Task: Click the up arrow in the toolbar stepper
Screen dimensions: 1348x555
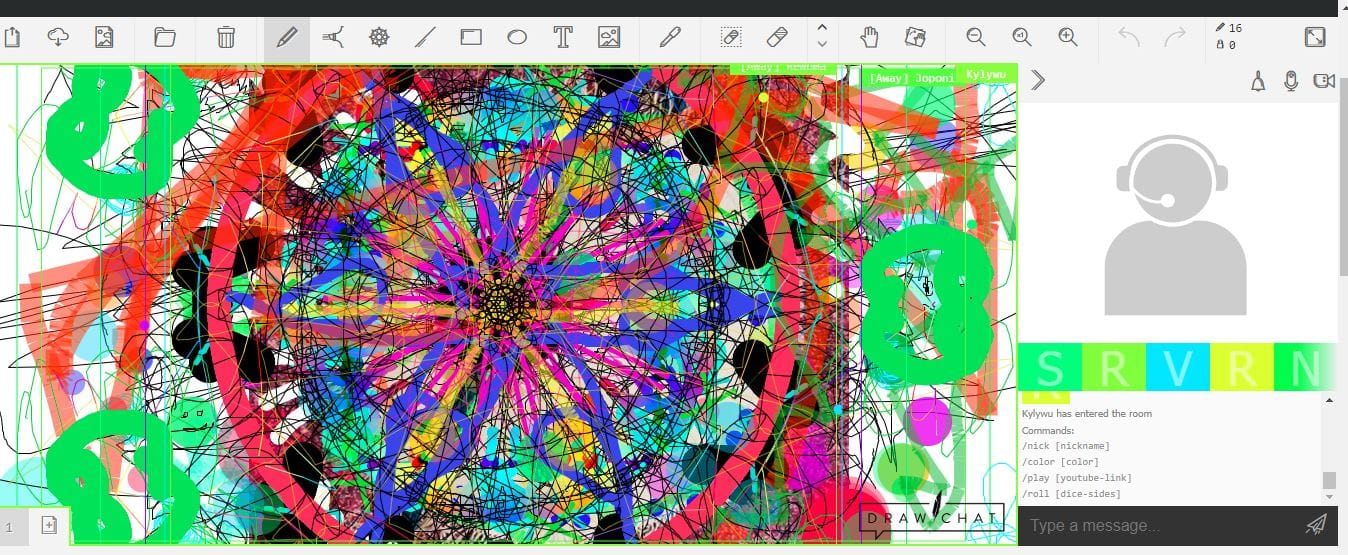Action: [822, 28]
